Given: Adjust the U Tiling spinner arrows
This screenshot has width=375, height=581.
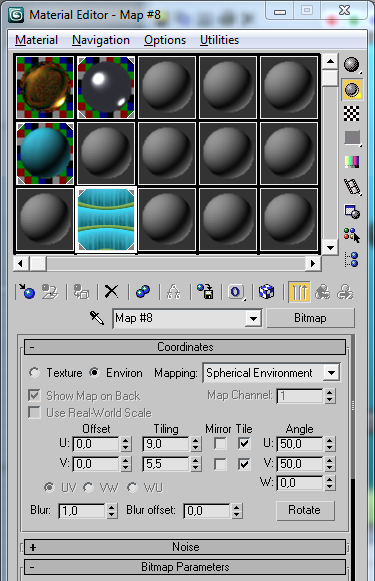Looking at the screenshot, I should click(x=196, y=444).
